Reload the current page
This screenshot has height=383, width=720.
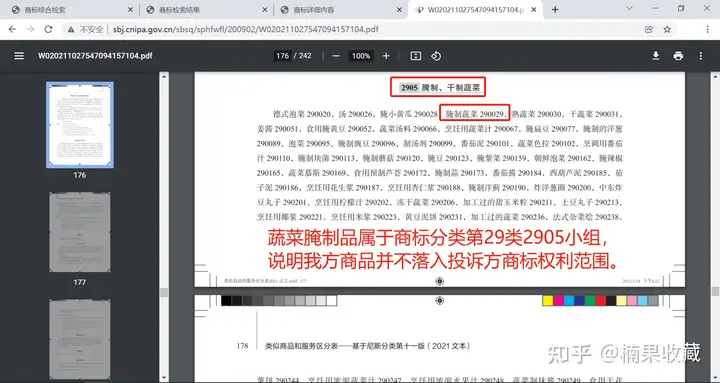pos(48,29)
